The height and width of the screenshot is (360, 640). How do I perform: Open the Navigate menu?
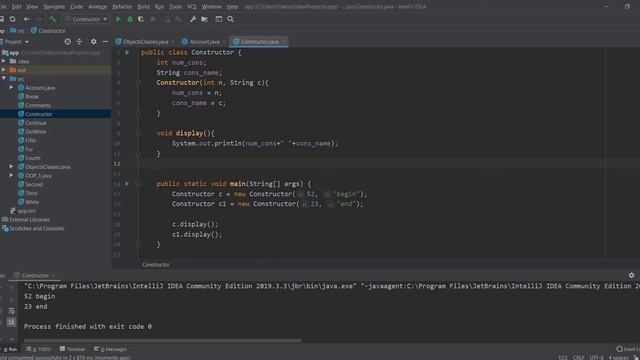[x=54, y=7]
